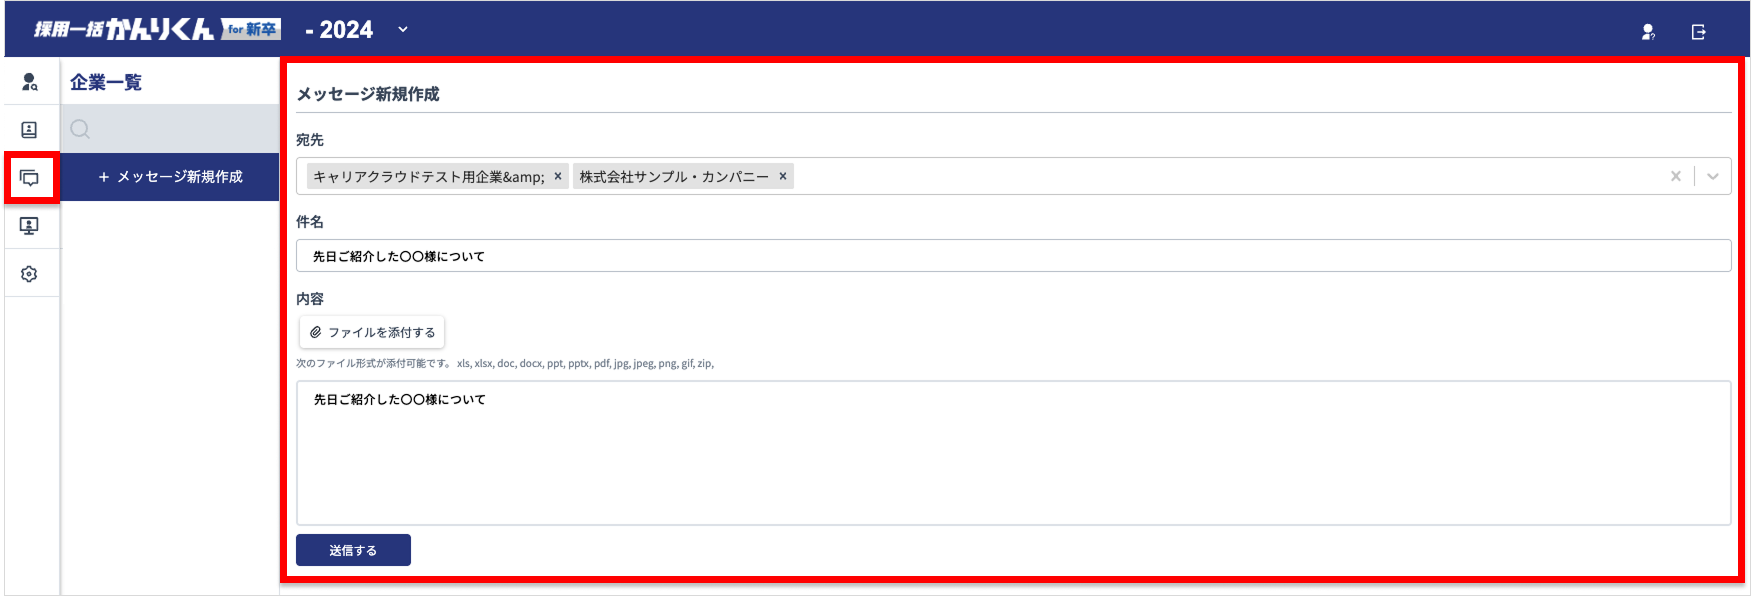This screenshot has width=1751, height=596.
Task: Remove the 株式会社サンプル・カンパニー recipient tag
Action: click(x=783, y=176)
